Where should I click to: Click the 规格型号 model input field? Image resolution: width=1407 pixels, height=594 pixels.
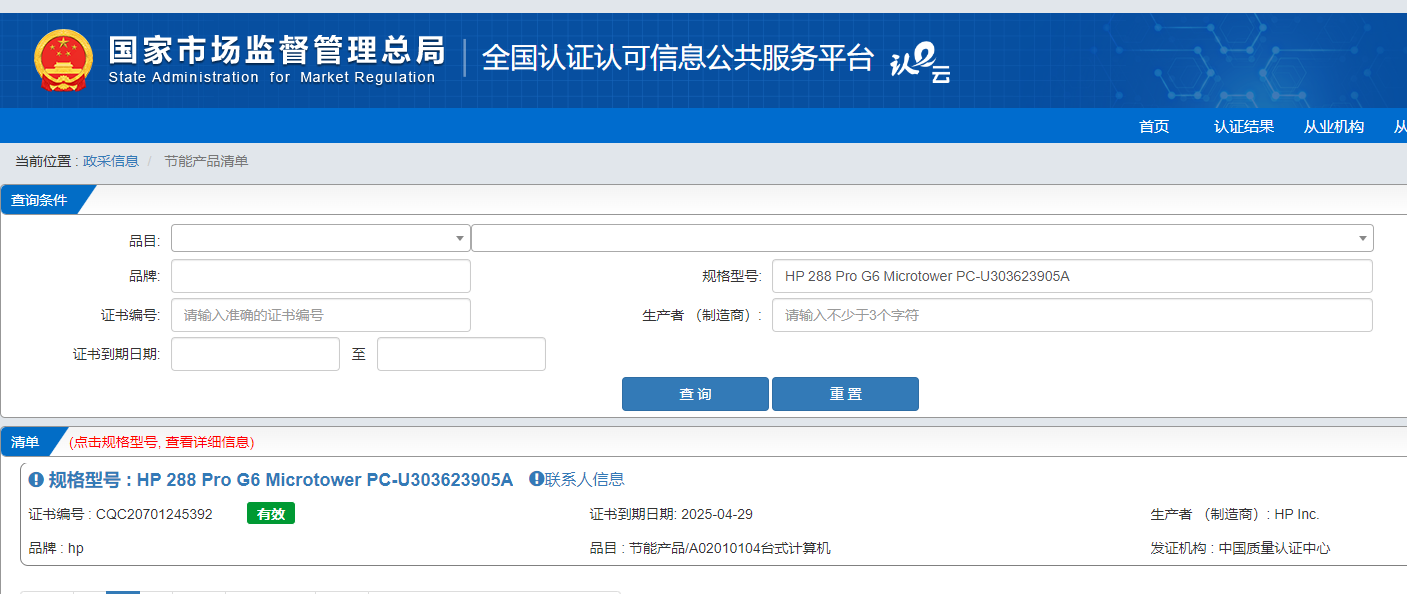1072,276
